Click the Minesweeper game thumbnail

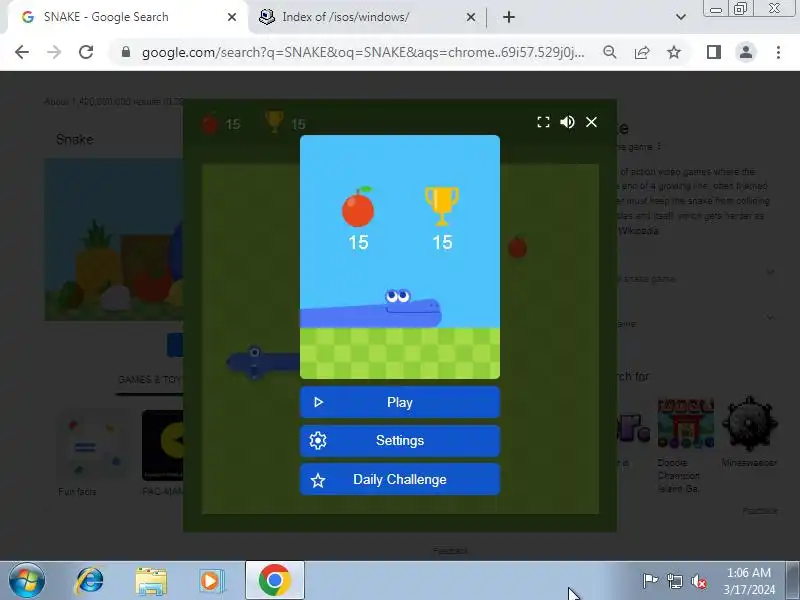point(749,423)
